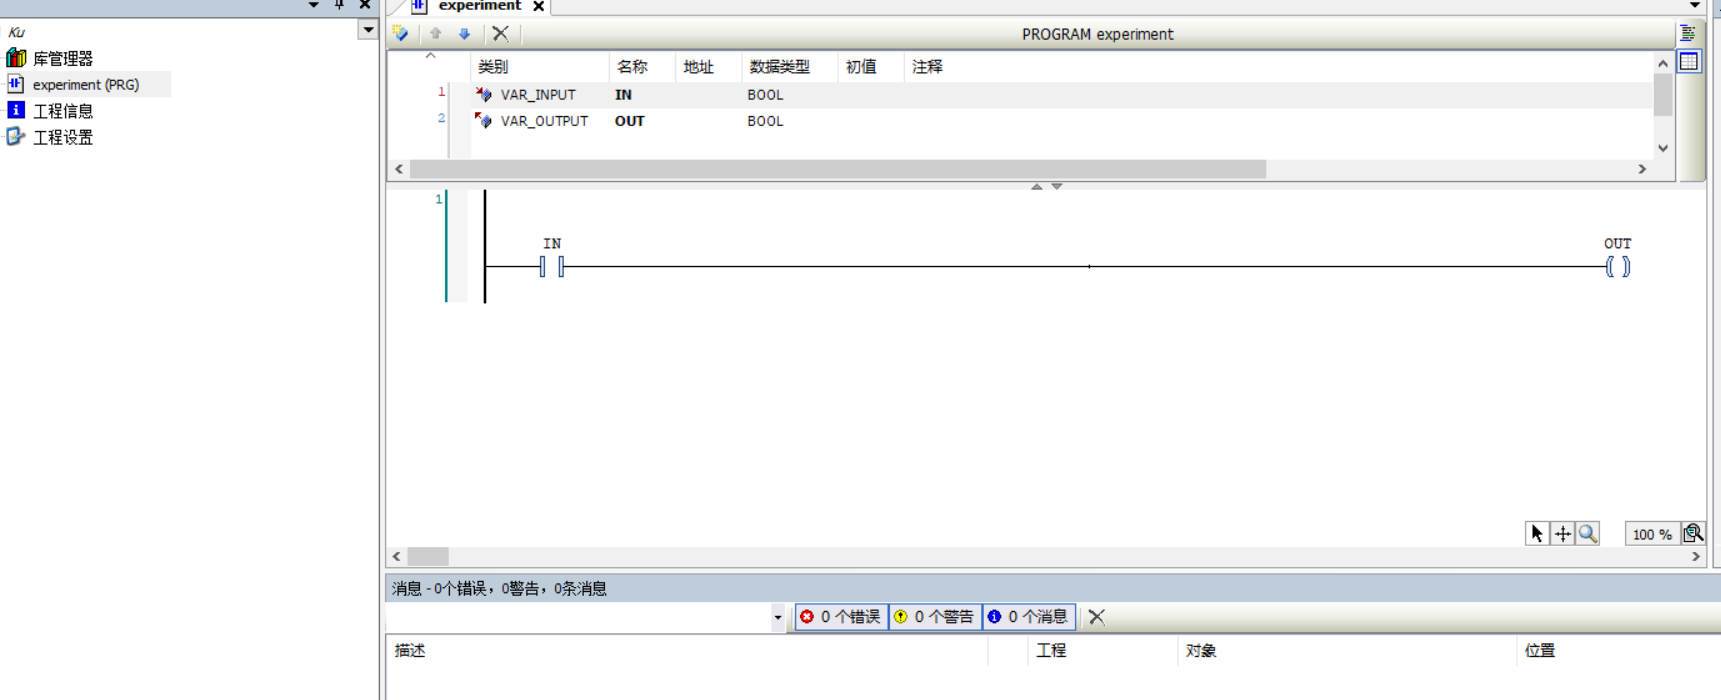Click the VAR_OUTPUT row icon
The image size is (1721, 700).
(x=484, y=120)
